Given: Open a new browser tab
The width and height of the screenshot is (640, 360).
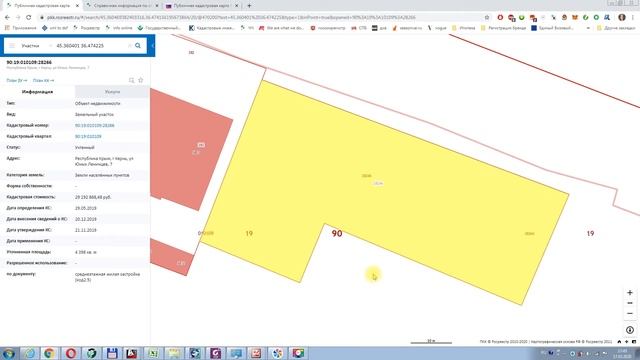Looking at the screenshot, I should tap(249, 6).
